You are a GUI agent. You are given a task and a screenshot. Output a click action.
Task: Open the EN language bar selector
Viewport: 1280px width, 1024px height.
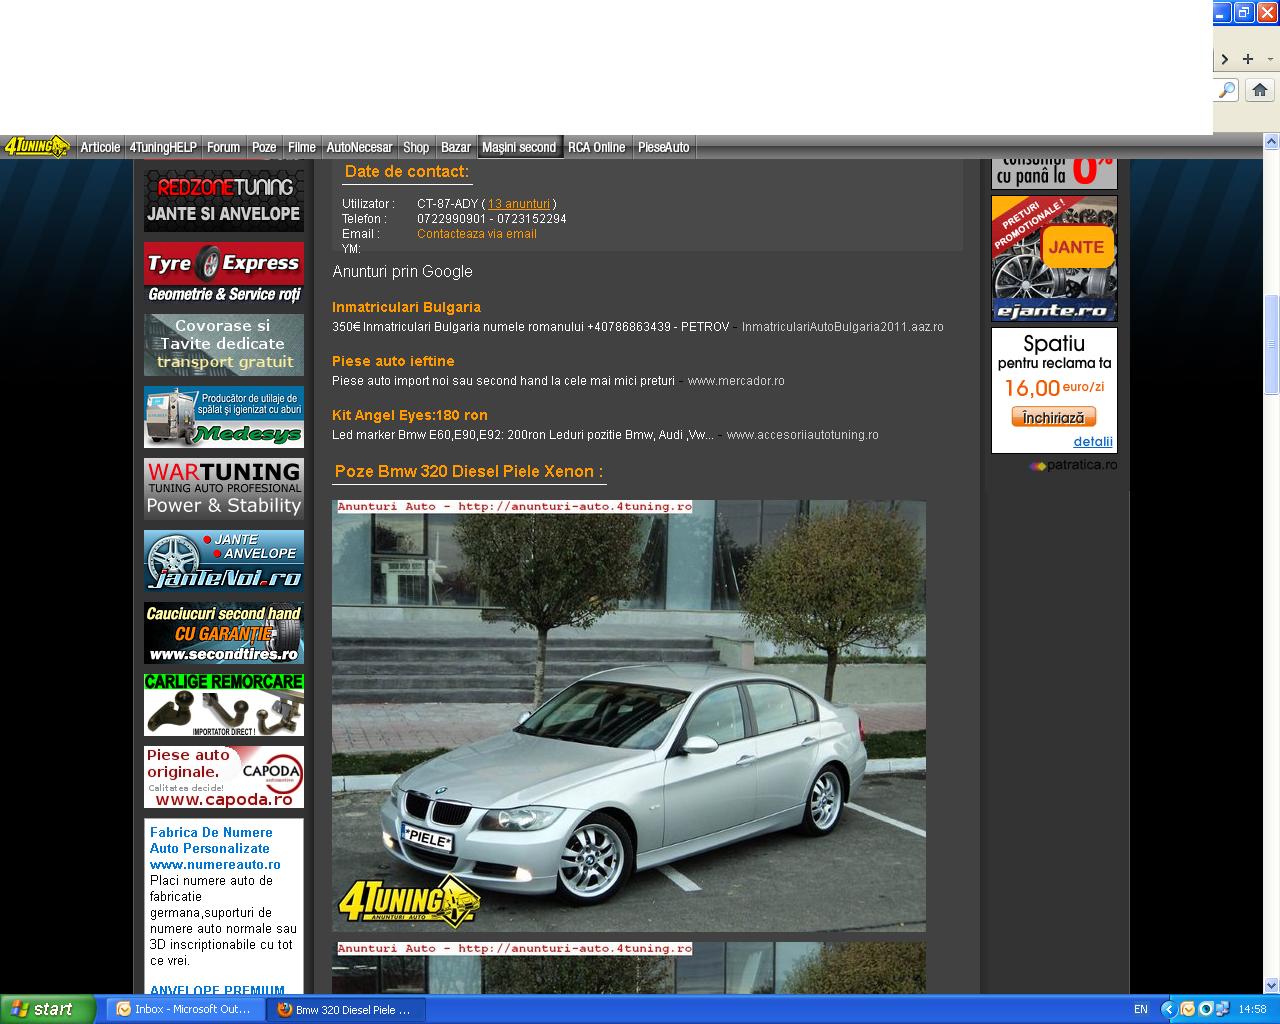pyautogui.click(x=1141, y=1009)
